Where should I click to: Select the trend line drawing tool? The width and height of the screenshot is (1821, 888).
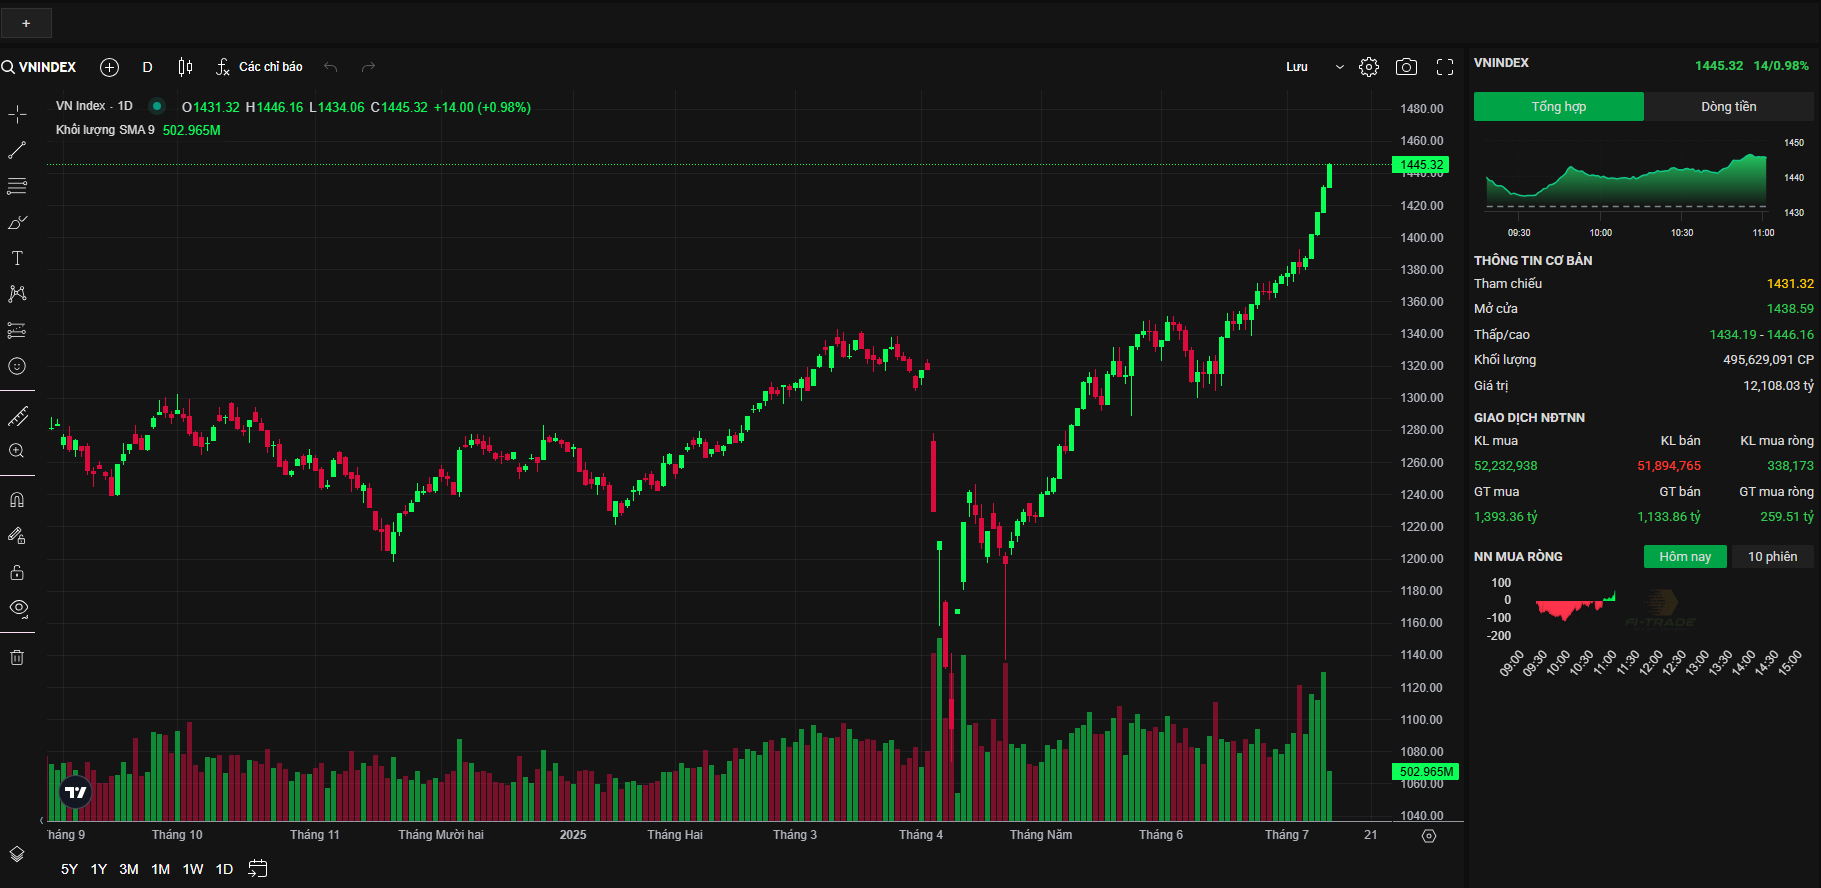(x=17, y=150)
